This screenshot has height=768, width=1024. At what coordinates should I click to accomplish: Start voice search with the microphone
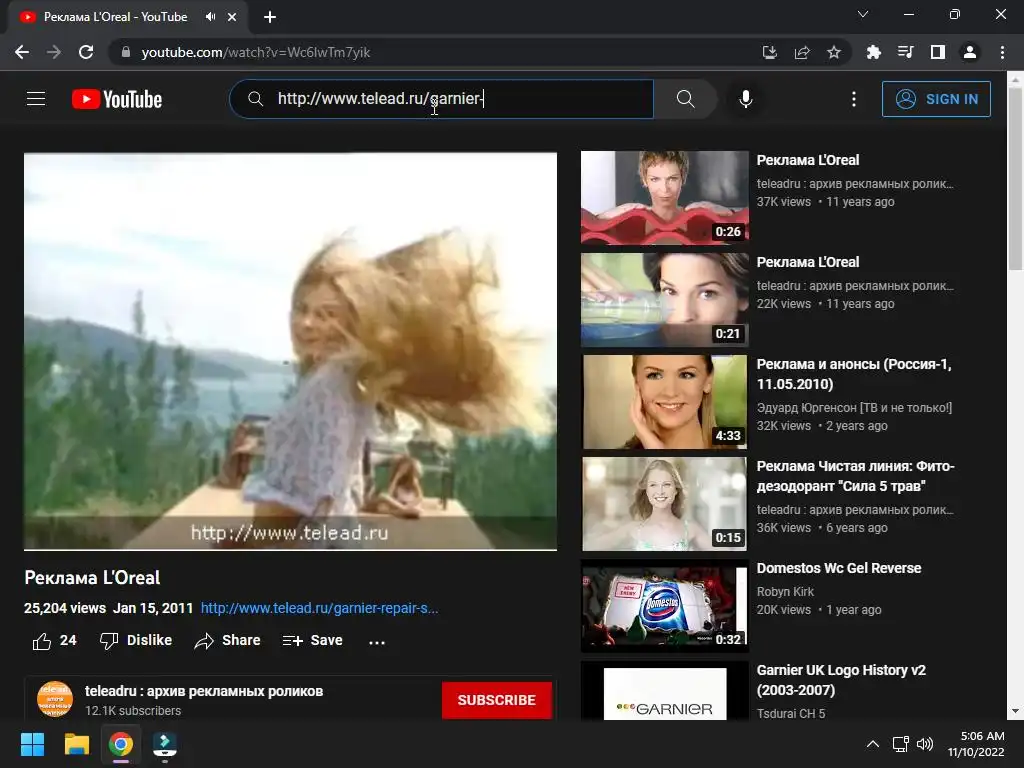click(x=745, y=99)
